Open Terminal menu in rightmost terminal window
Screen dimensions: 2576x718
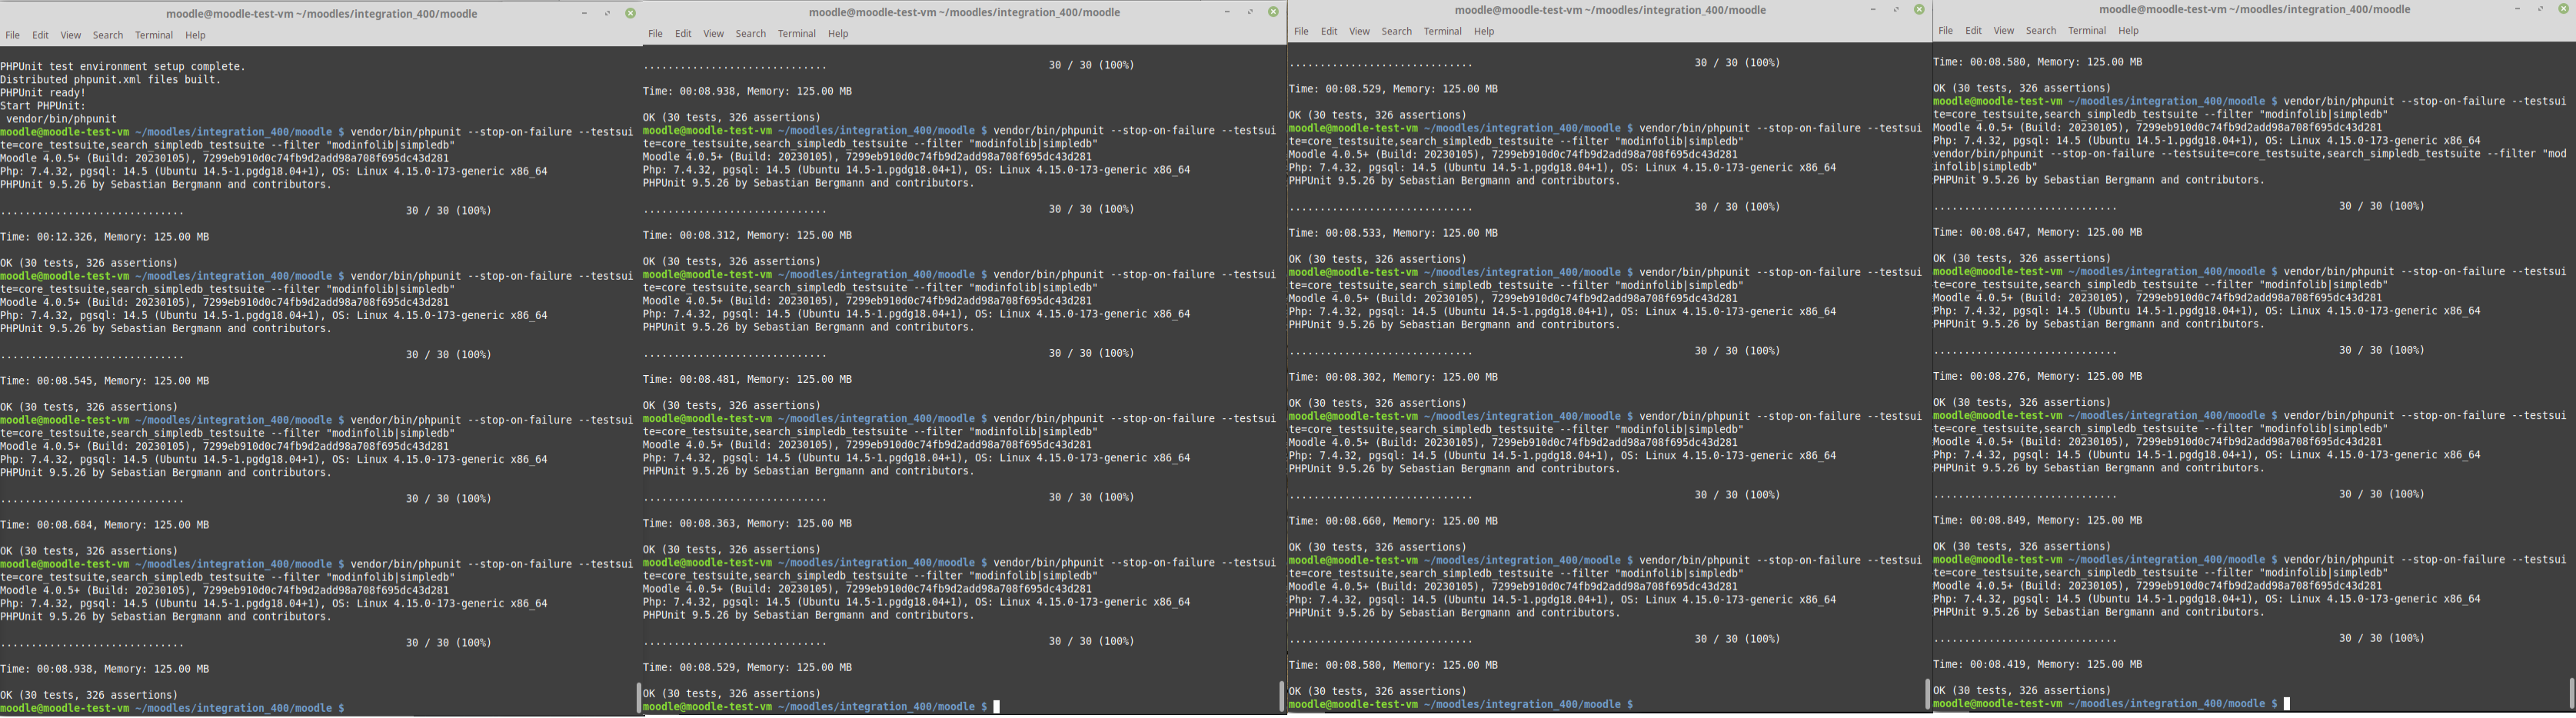coord(2087,31)
